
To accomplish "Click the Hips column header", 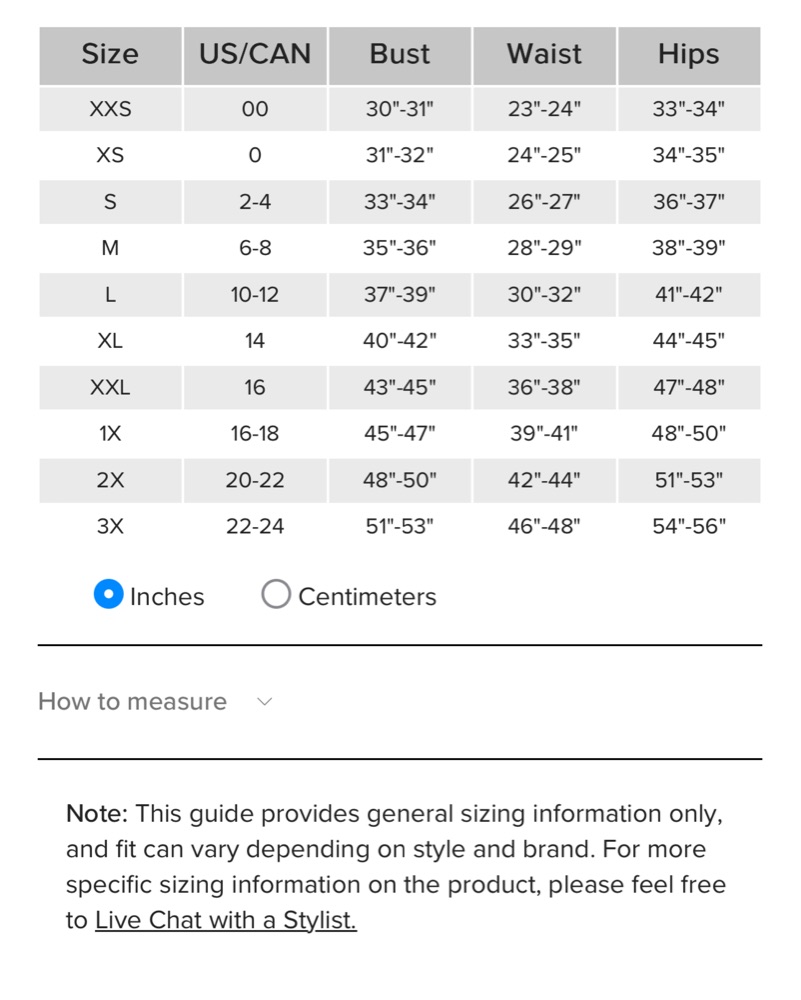I will click(x=689, y=55).
